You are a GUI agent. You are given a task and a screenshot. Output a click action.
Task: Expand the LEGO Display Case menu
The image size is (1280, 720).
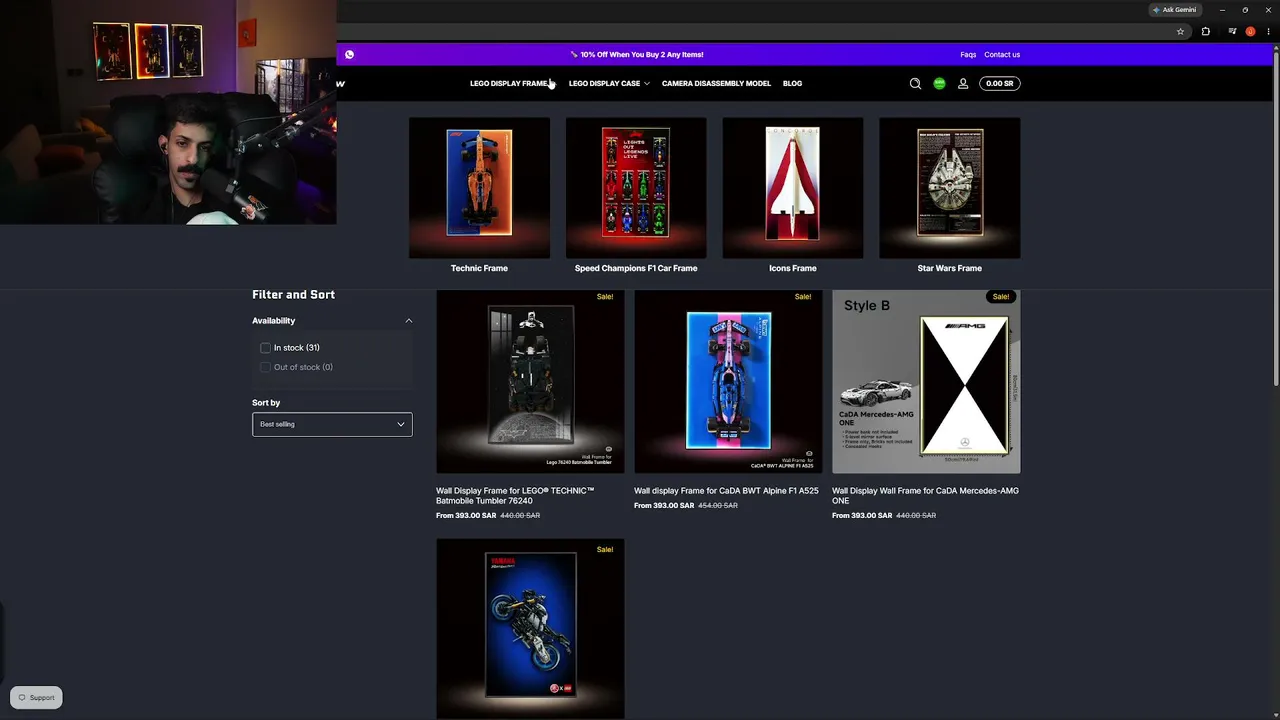(x=609, y=84)
